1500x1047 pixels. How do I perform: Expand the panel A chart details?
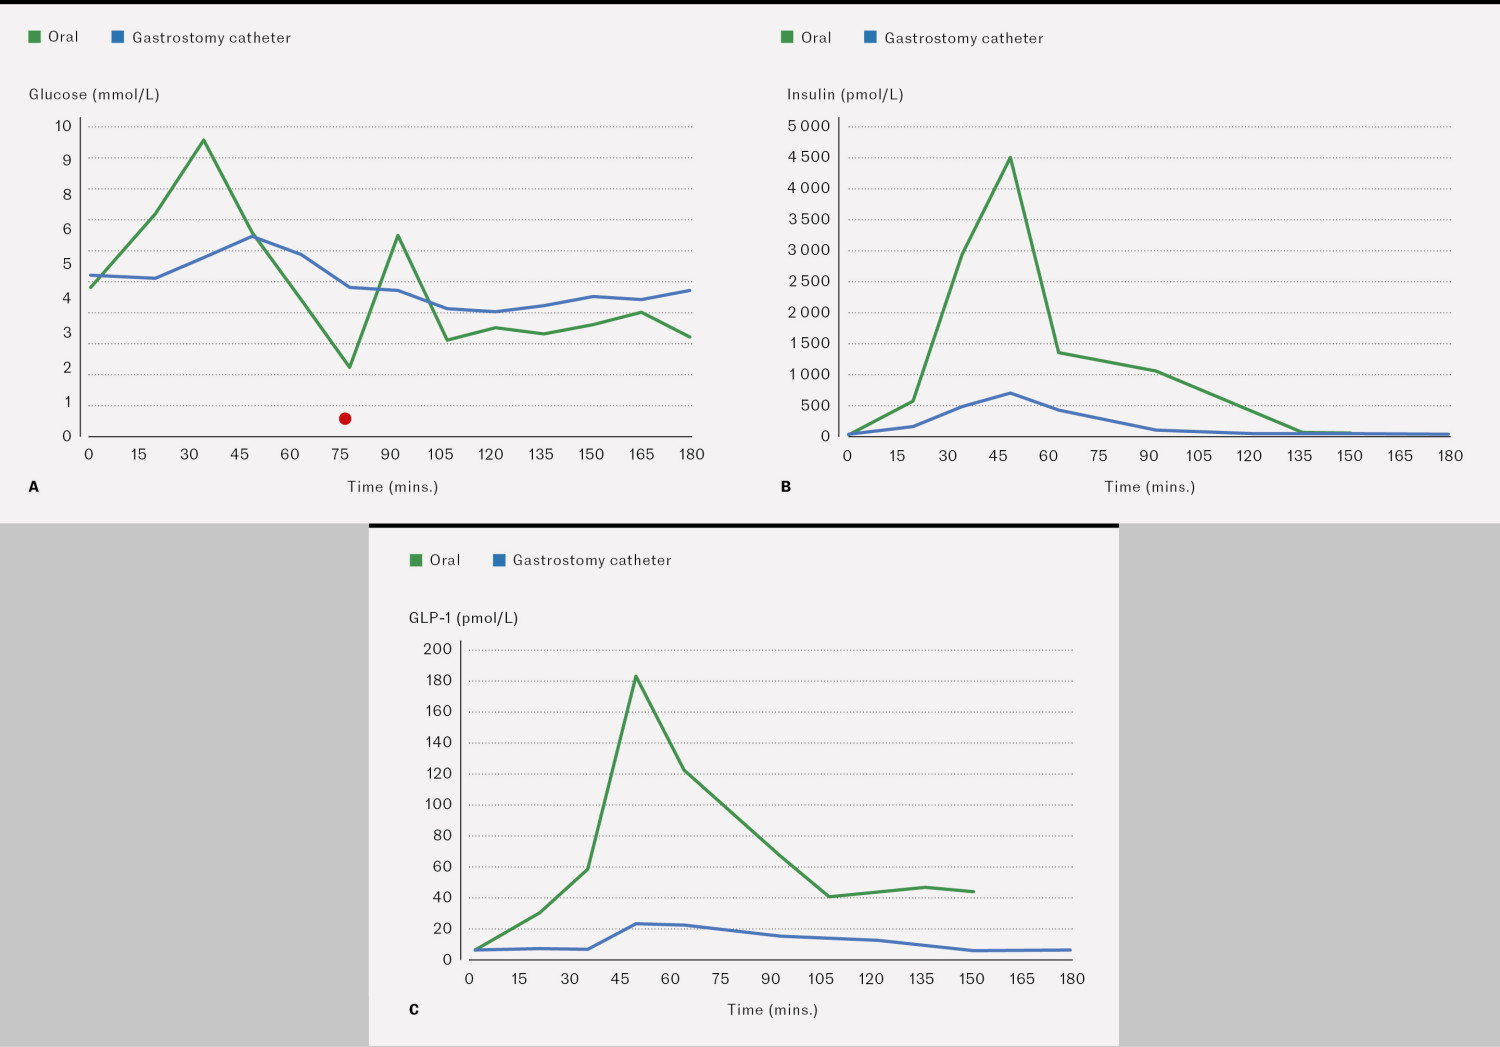point(34,486)
